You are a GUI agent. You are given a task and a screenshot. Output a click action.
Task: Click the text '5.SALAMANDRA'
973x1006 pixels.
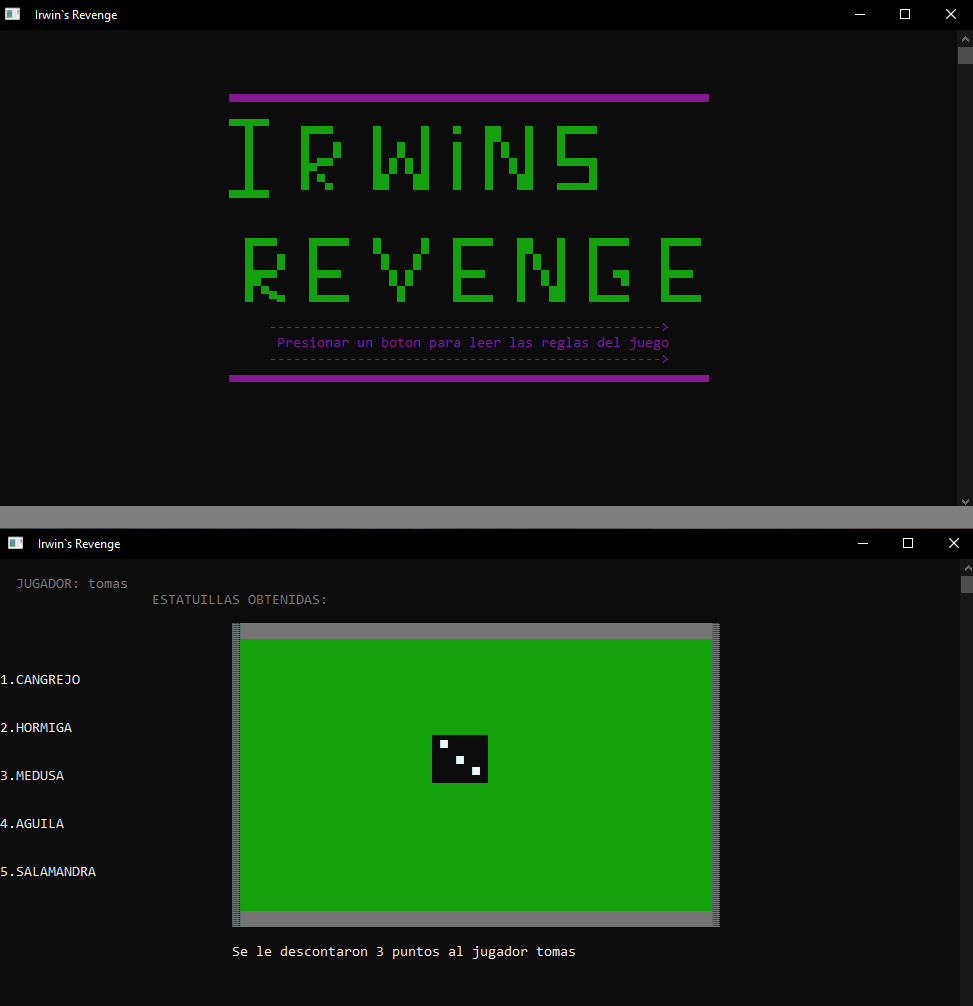[48, 871]
